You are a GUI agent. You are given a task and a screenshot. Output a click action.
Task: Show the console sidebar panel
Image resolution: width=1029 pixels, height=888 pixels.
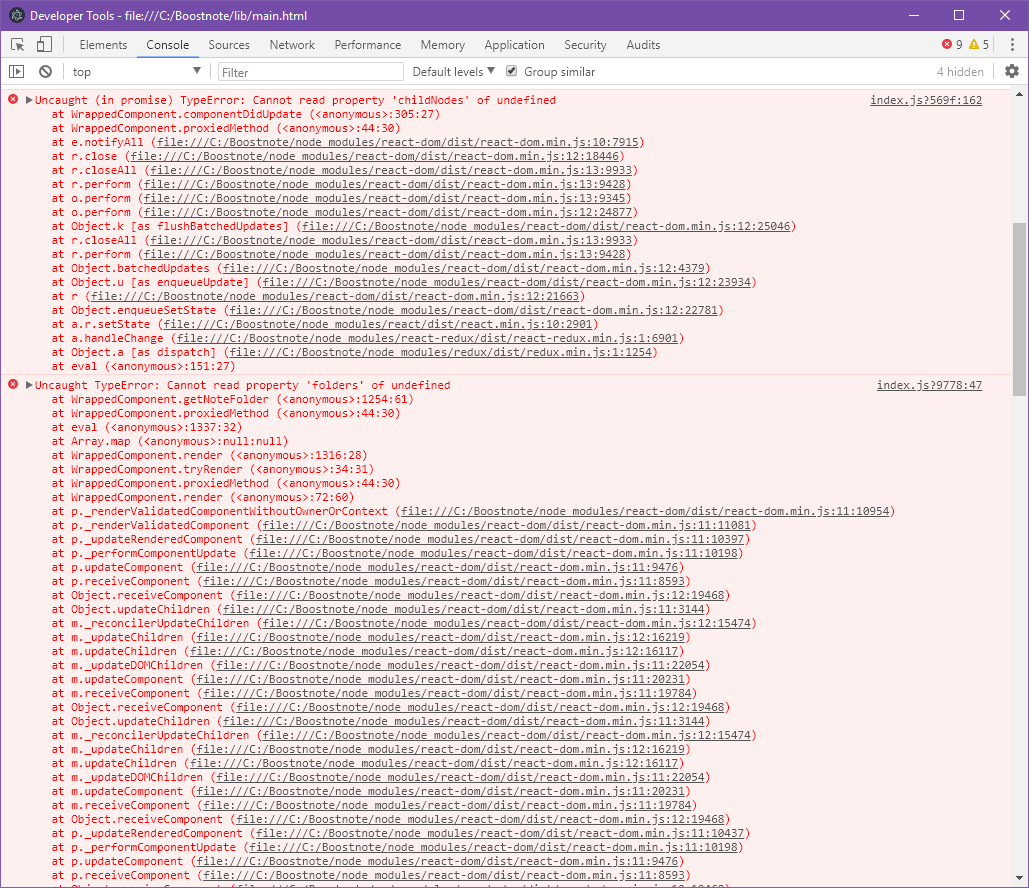coord(16,71)
